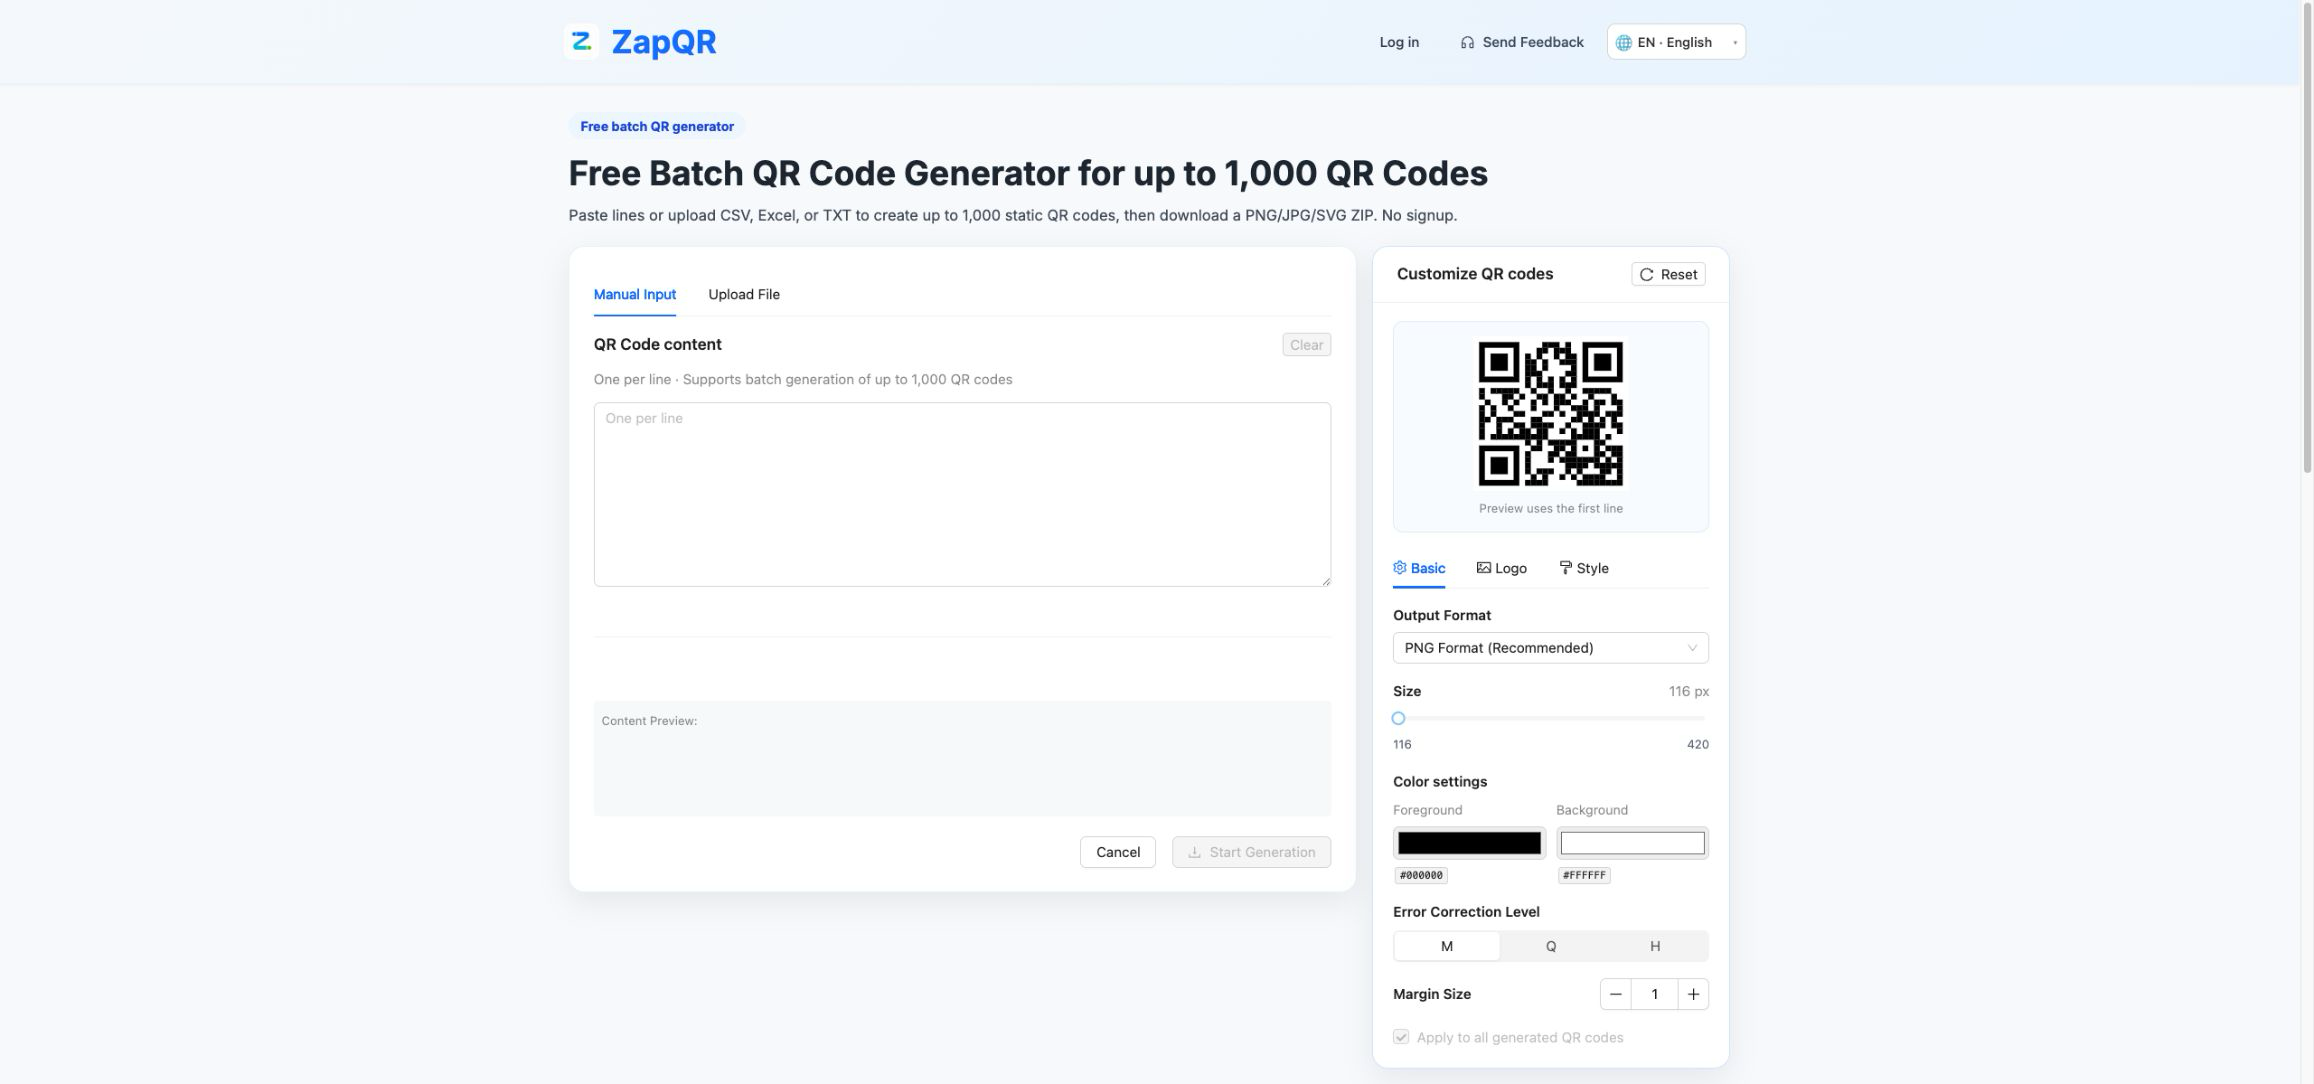Open the EN · English language dropdown
This screenshot has height=1084, width=2314.
(1676, 42)
